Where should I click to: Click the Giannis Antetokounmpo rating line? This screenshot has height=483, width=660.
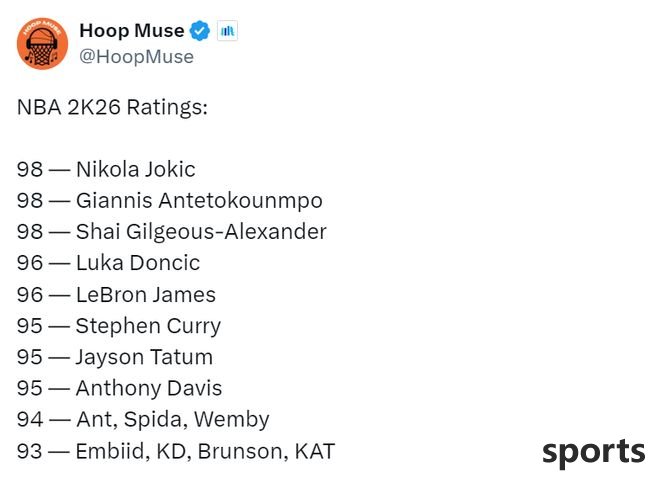[170, 200]
